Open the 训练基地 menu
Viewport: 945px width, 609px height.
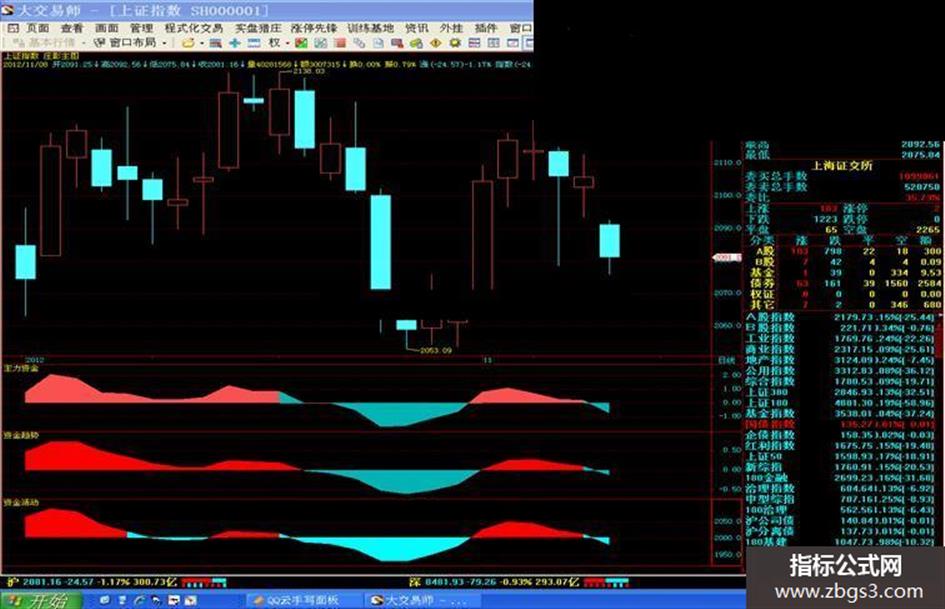(371, 28)
